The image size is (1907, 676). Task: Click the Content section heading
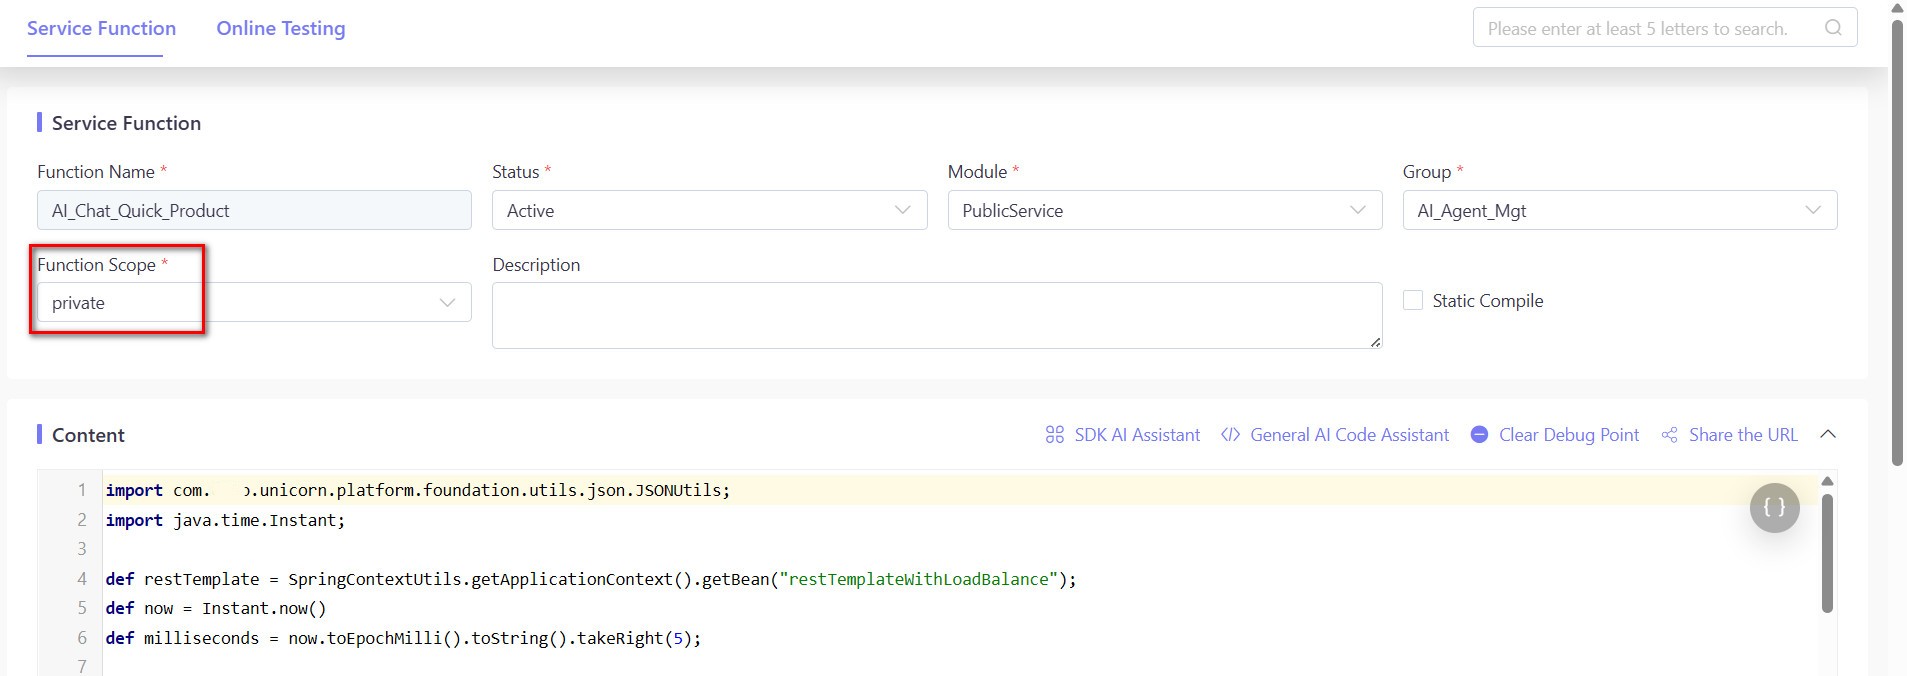tap(88, 435)
